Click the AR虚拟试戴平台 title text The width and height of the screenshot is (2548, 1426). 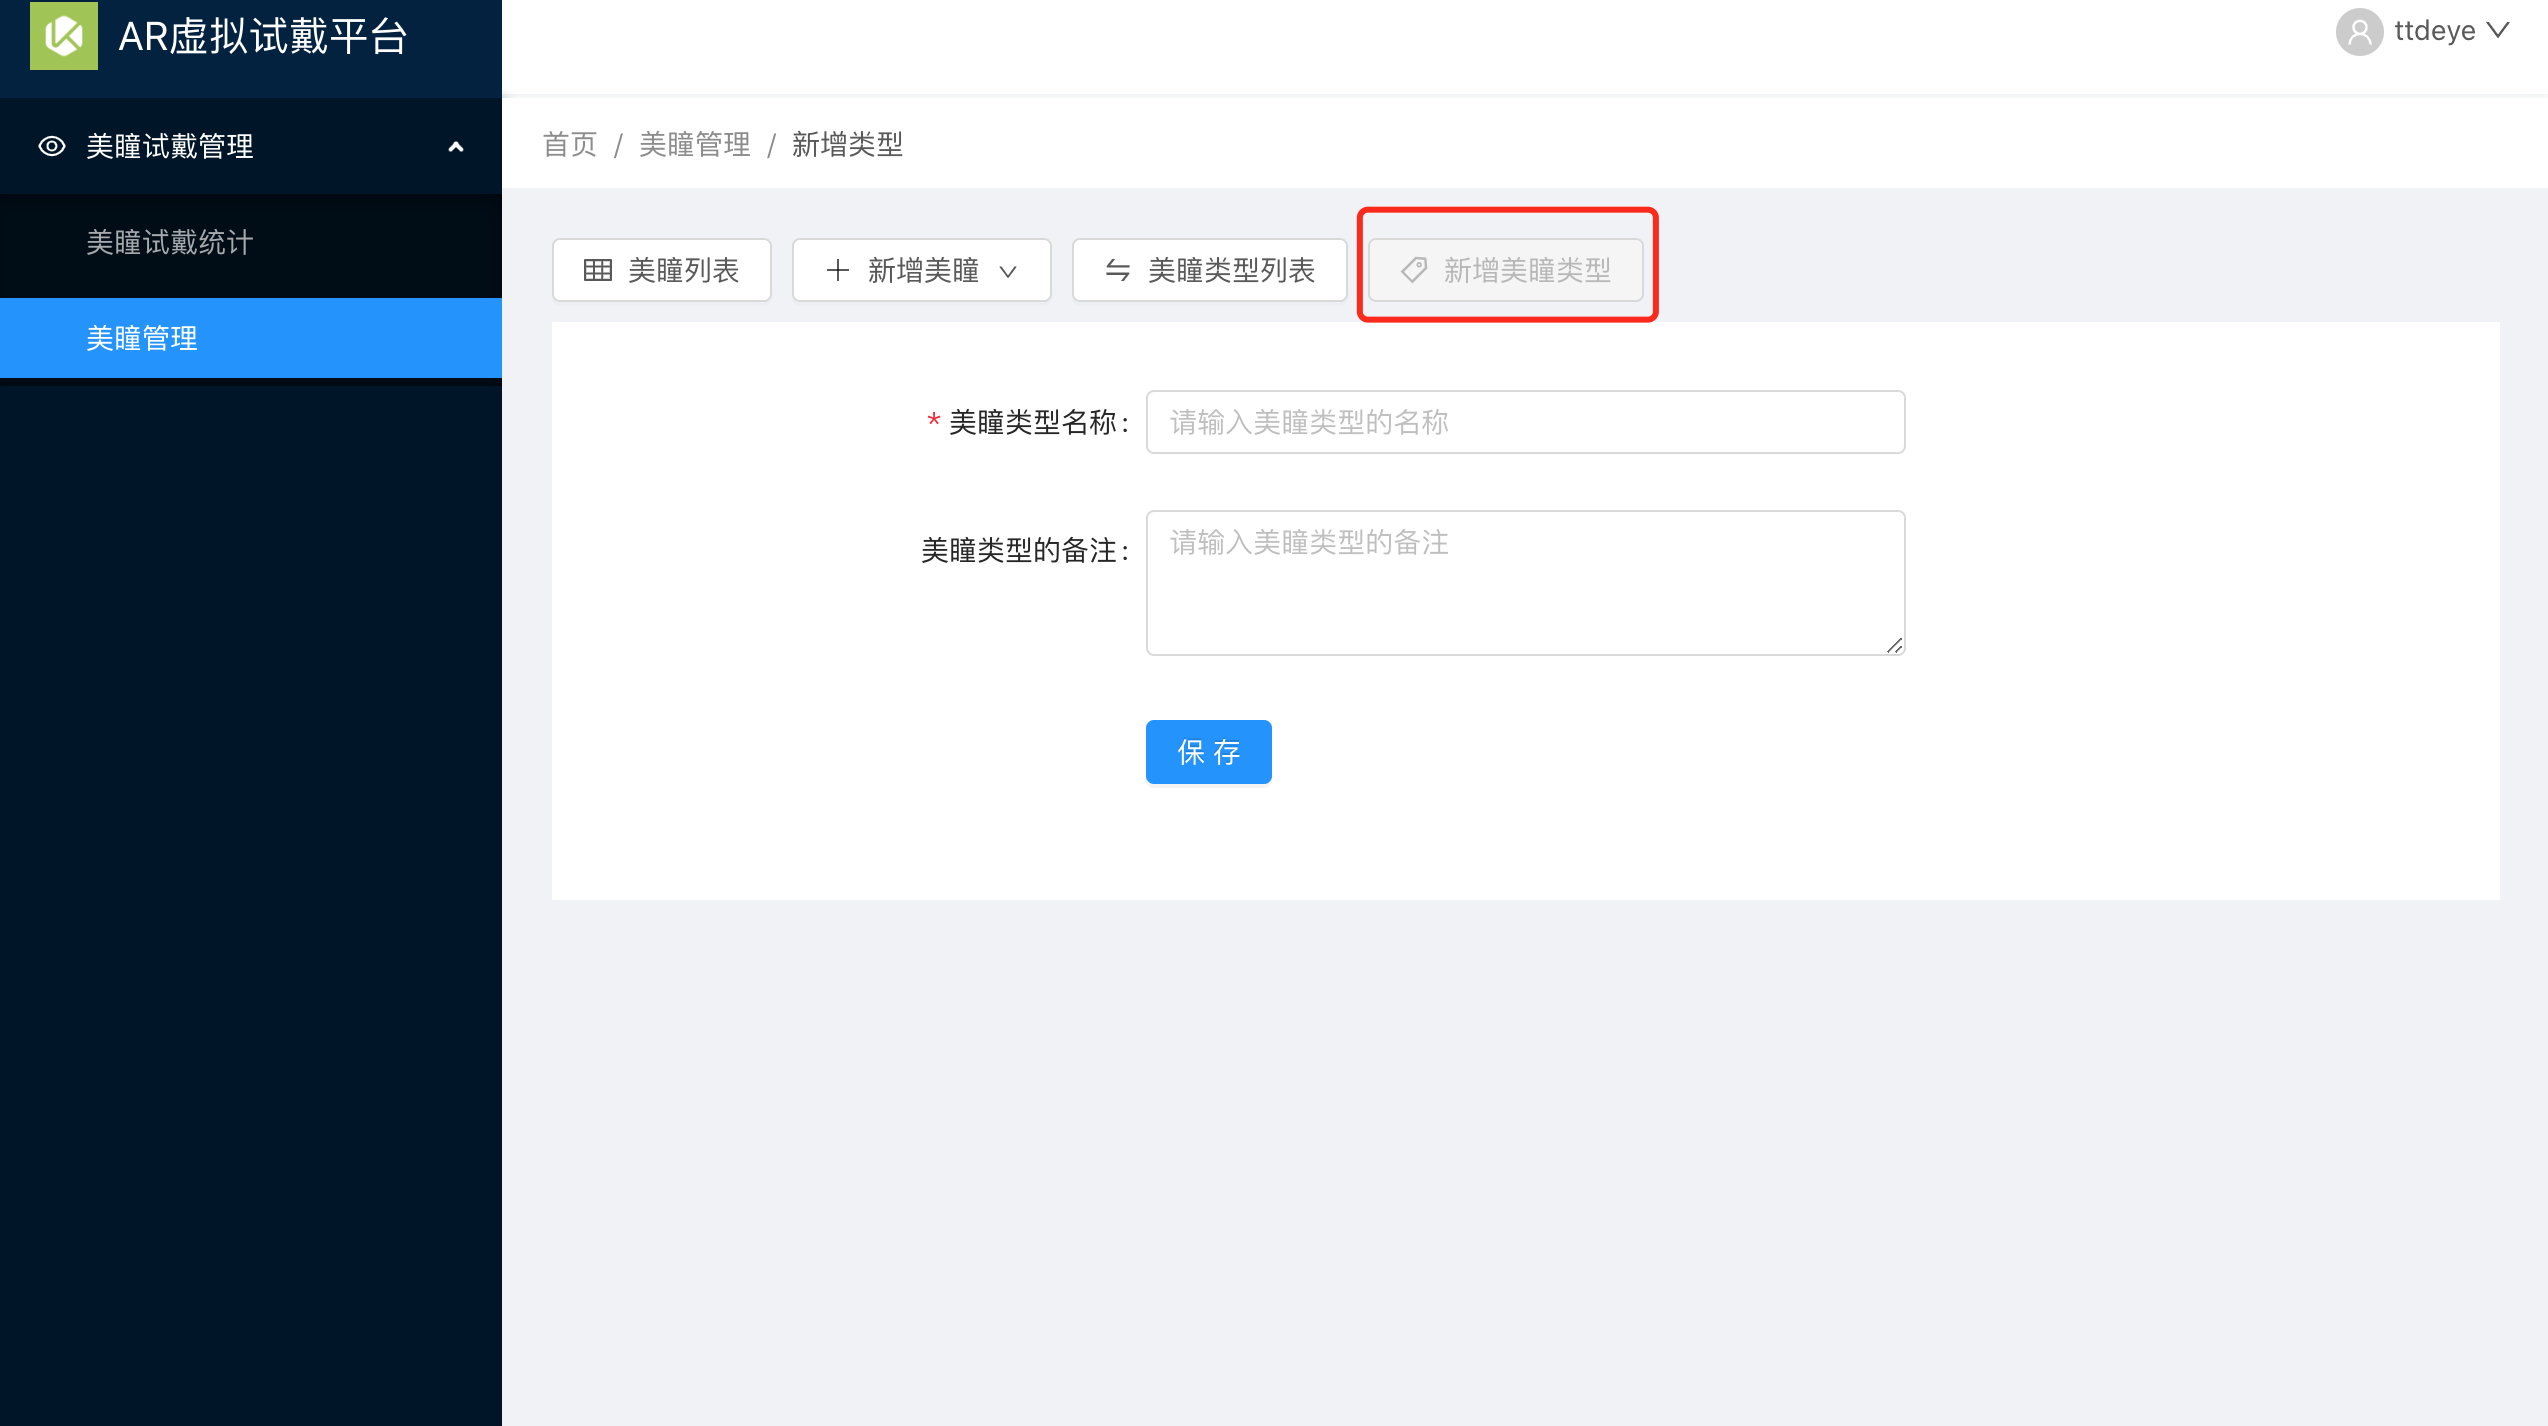263,37
